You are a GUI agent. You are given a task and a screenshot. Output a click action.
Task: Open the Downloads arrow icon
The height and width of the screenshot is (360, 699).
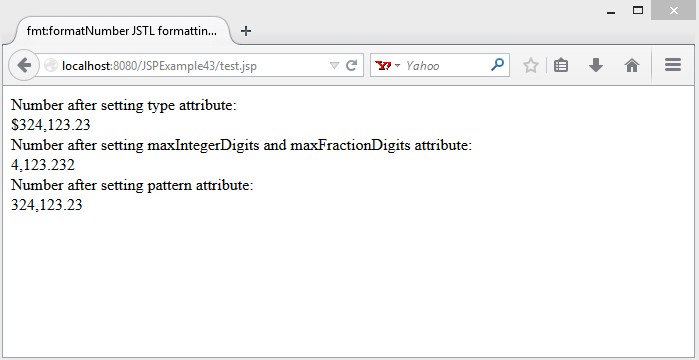[596, 65]
